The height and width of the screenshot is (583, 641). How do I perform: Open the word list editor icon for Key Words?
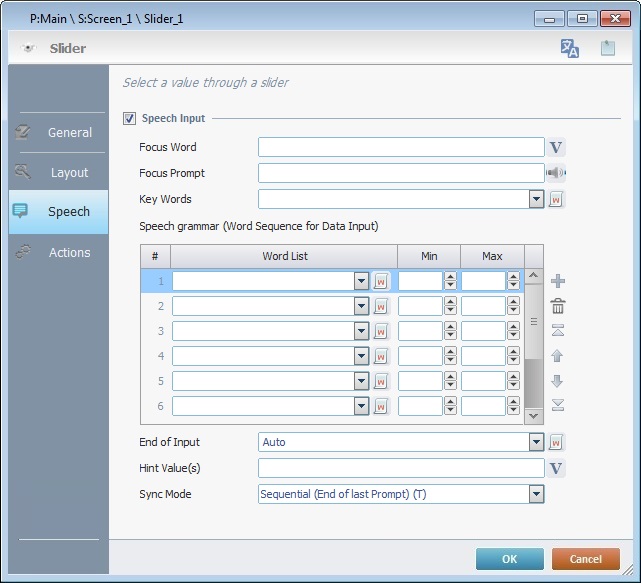pyautogui.click(x=557, y=199)
